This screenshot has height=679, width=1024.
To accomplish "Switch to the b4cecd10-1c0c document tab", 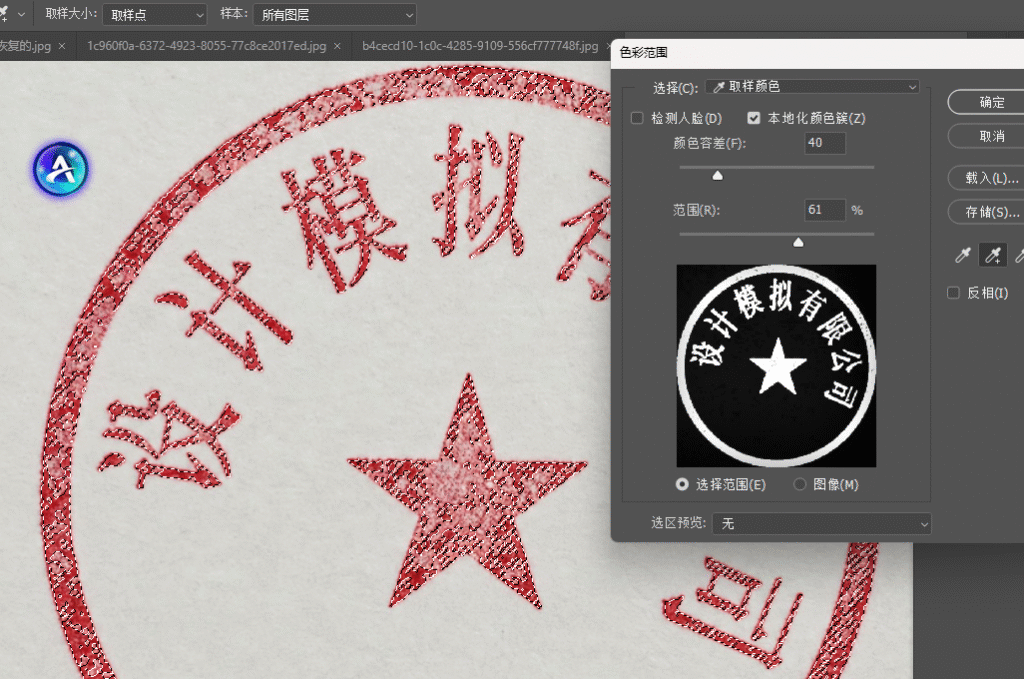I will [x=480, y=46].
